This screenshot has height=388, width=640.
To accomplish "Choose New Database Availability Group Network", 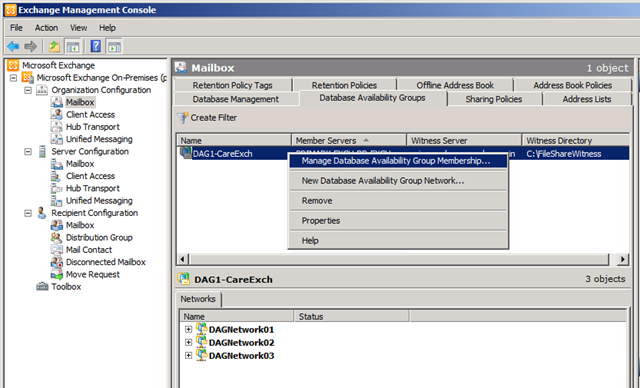I will point(398,181).
